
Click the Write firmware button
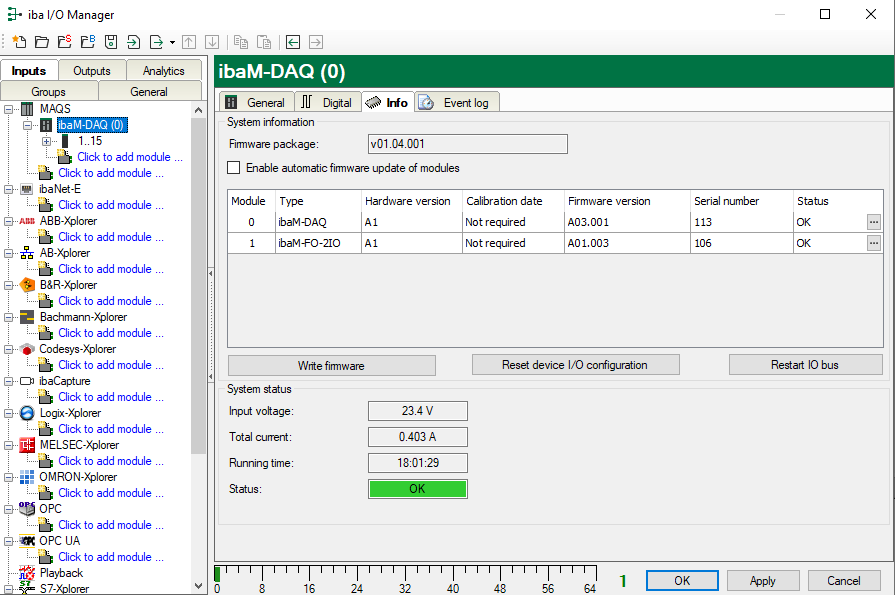tap(331, 365)
